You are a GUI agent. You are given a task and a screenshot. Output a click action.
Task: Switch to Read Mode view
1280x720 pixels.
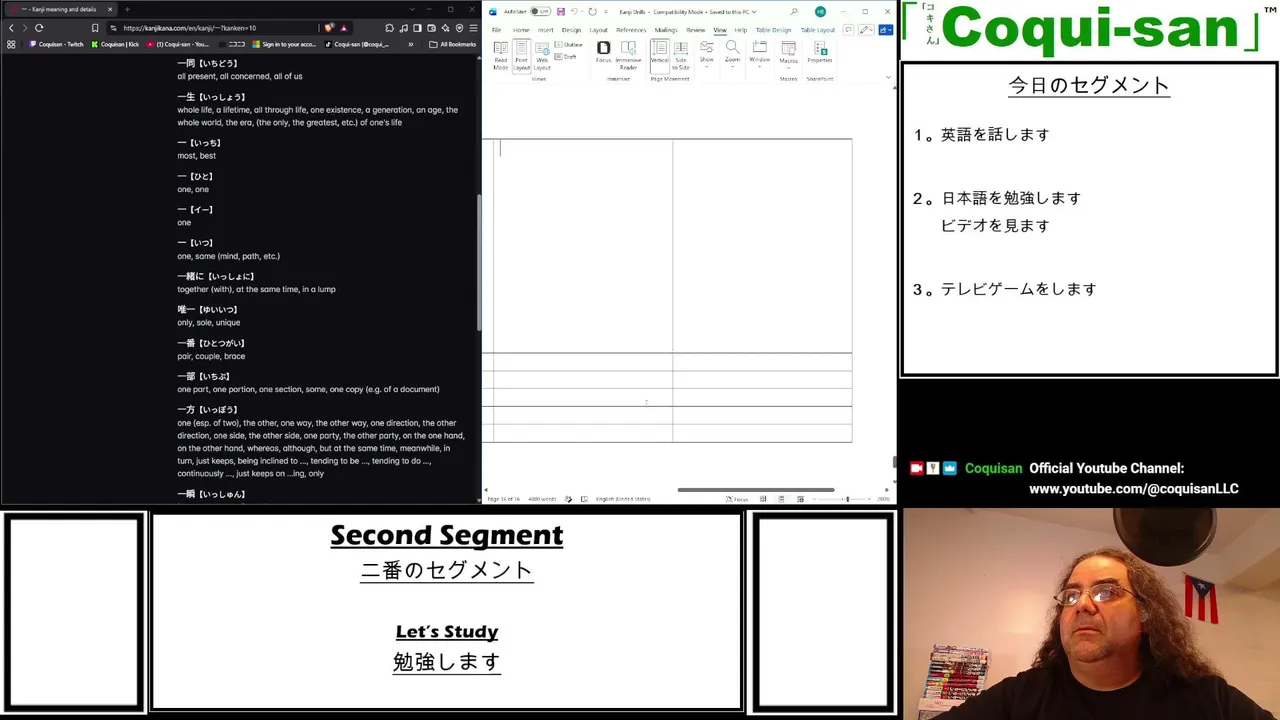coord(500,56)
